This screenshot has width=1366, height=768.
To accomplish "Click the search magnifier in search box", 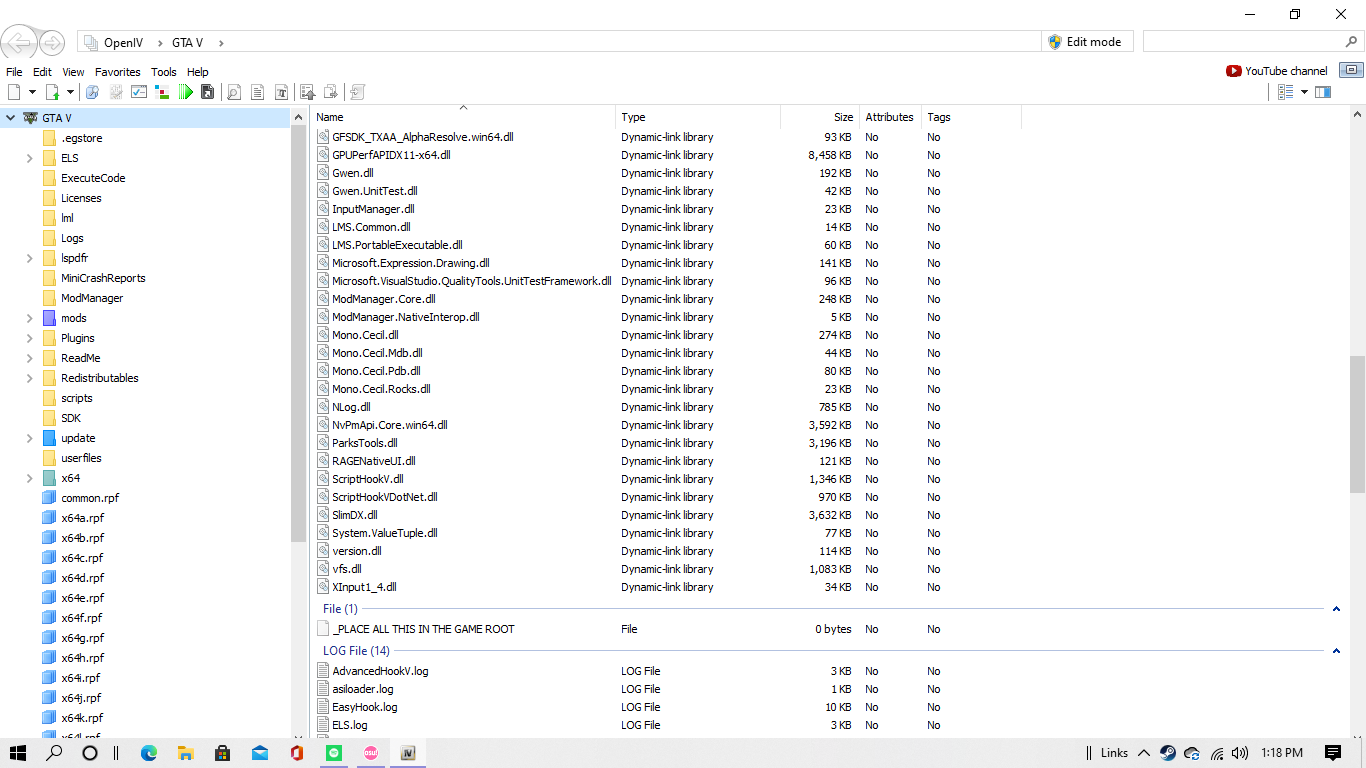I will 1352,42.
